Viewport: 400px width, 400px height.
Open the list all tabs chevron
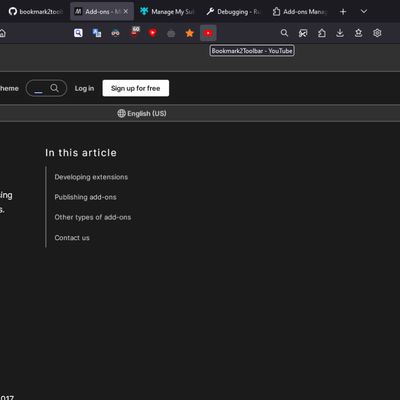[364, 12]
